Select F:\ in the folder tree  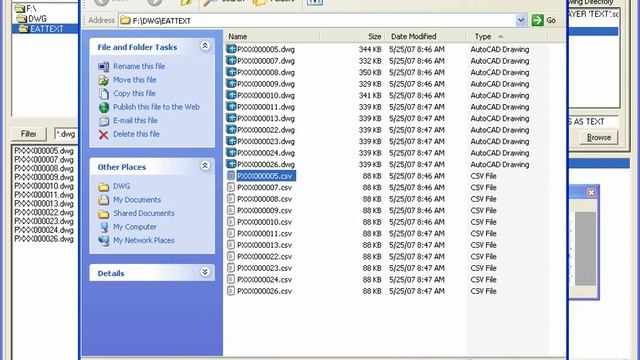pos(31,8)
